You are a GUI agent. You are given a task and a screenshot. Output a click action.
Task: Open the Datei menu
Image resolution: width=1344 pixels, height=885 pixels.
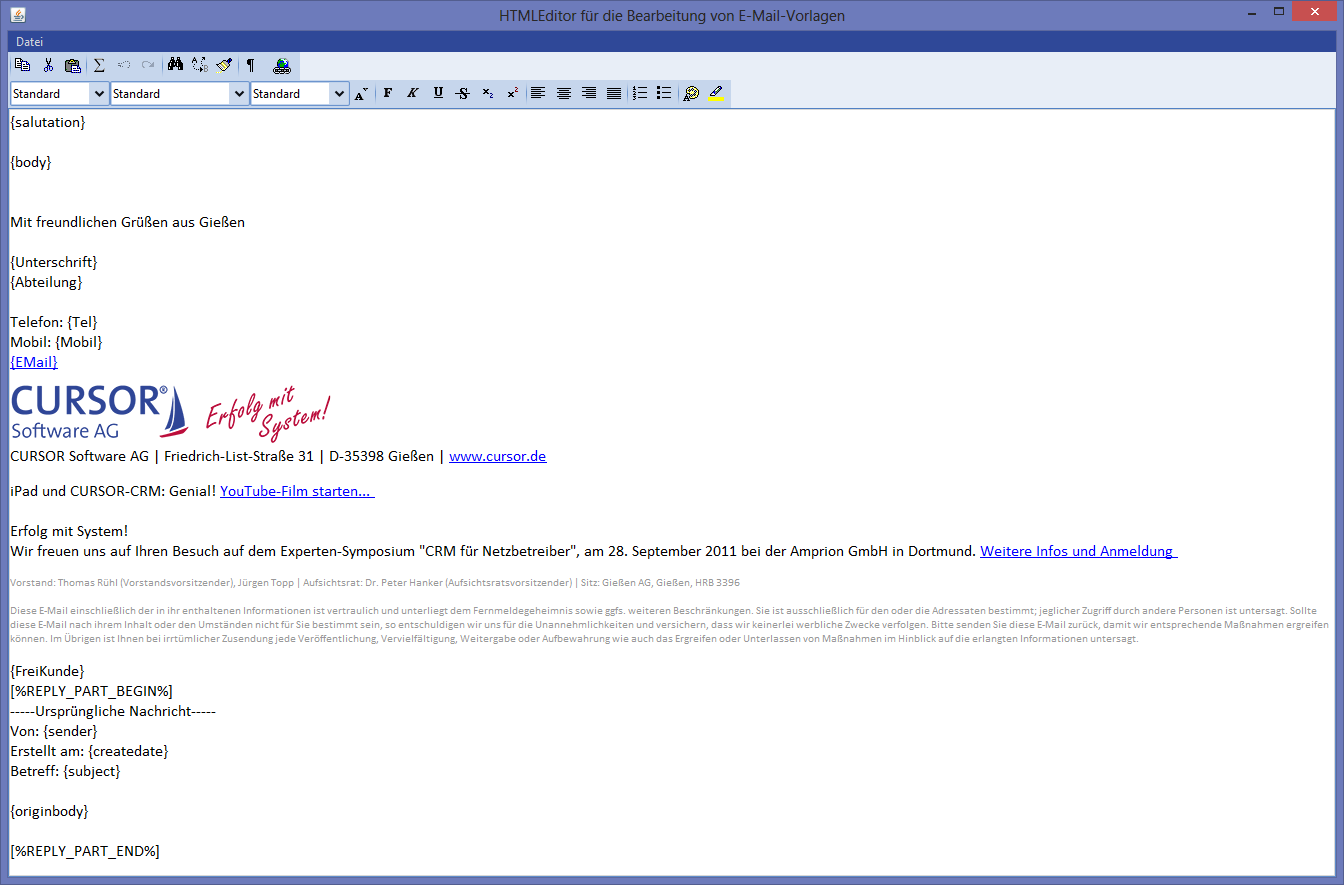[x=30, y=42]
